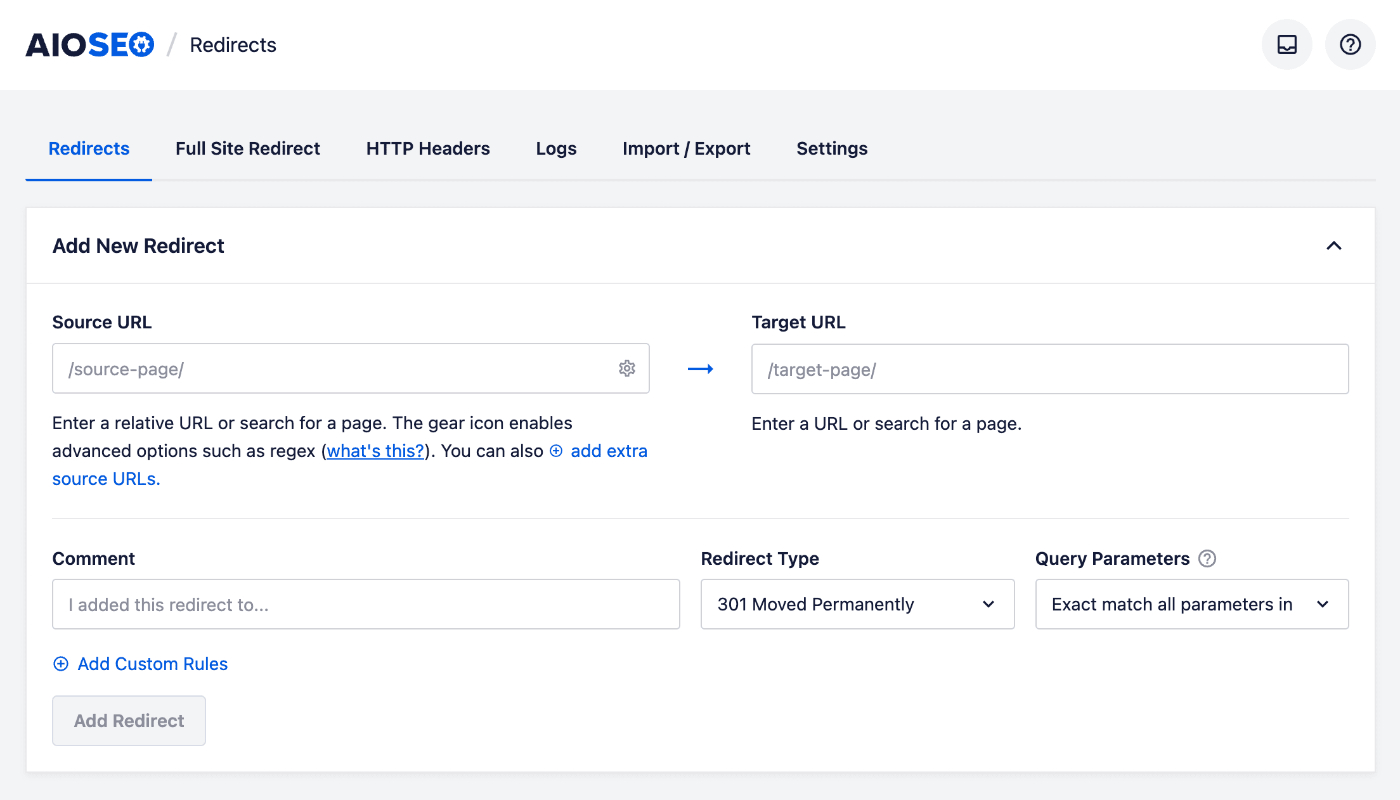Switch to the Full Site Redirect tab
1400x800 pixels.
[247, 148]
